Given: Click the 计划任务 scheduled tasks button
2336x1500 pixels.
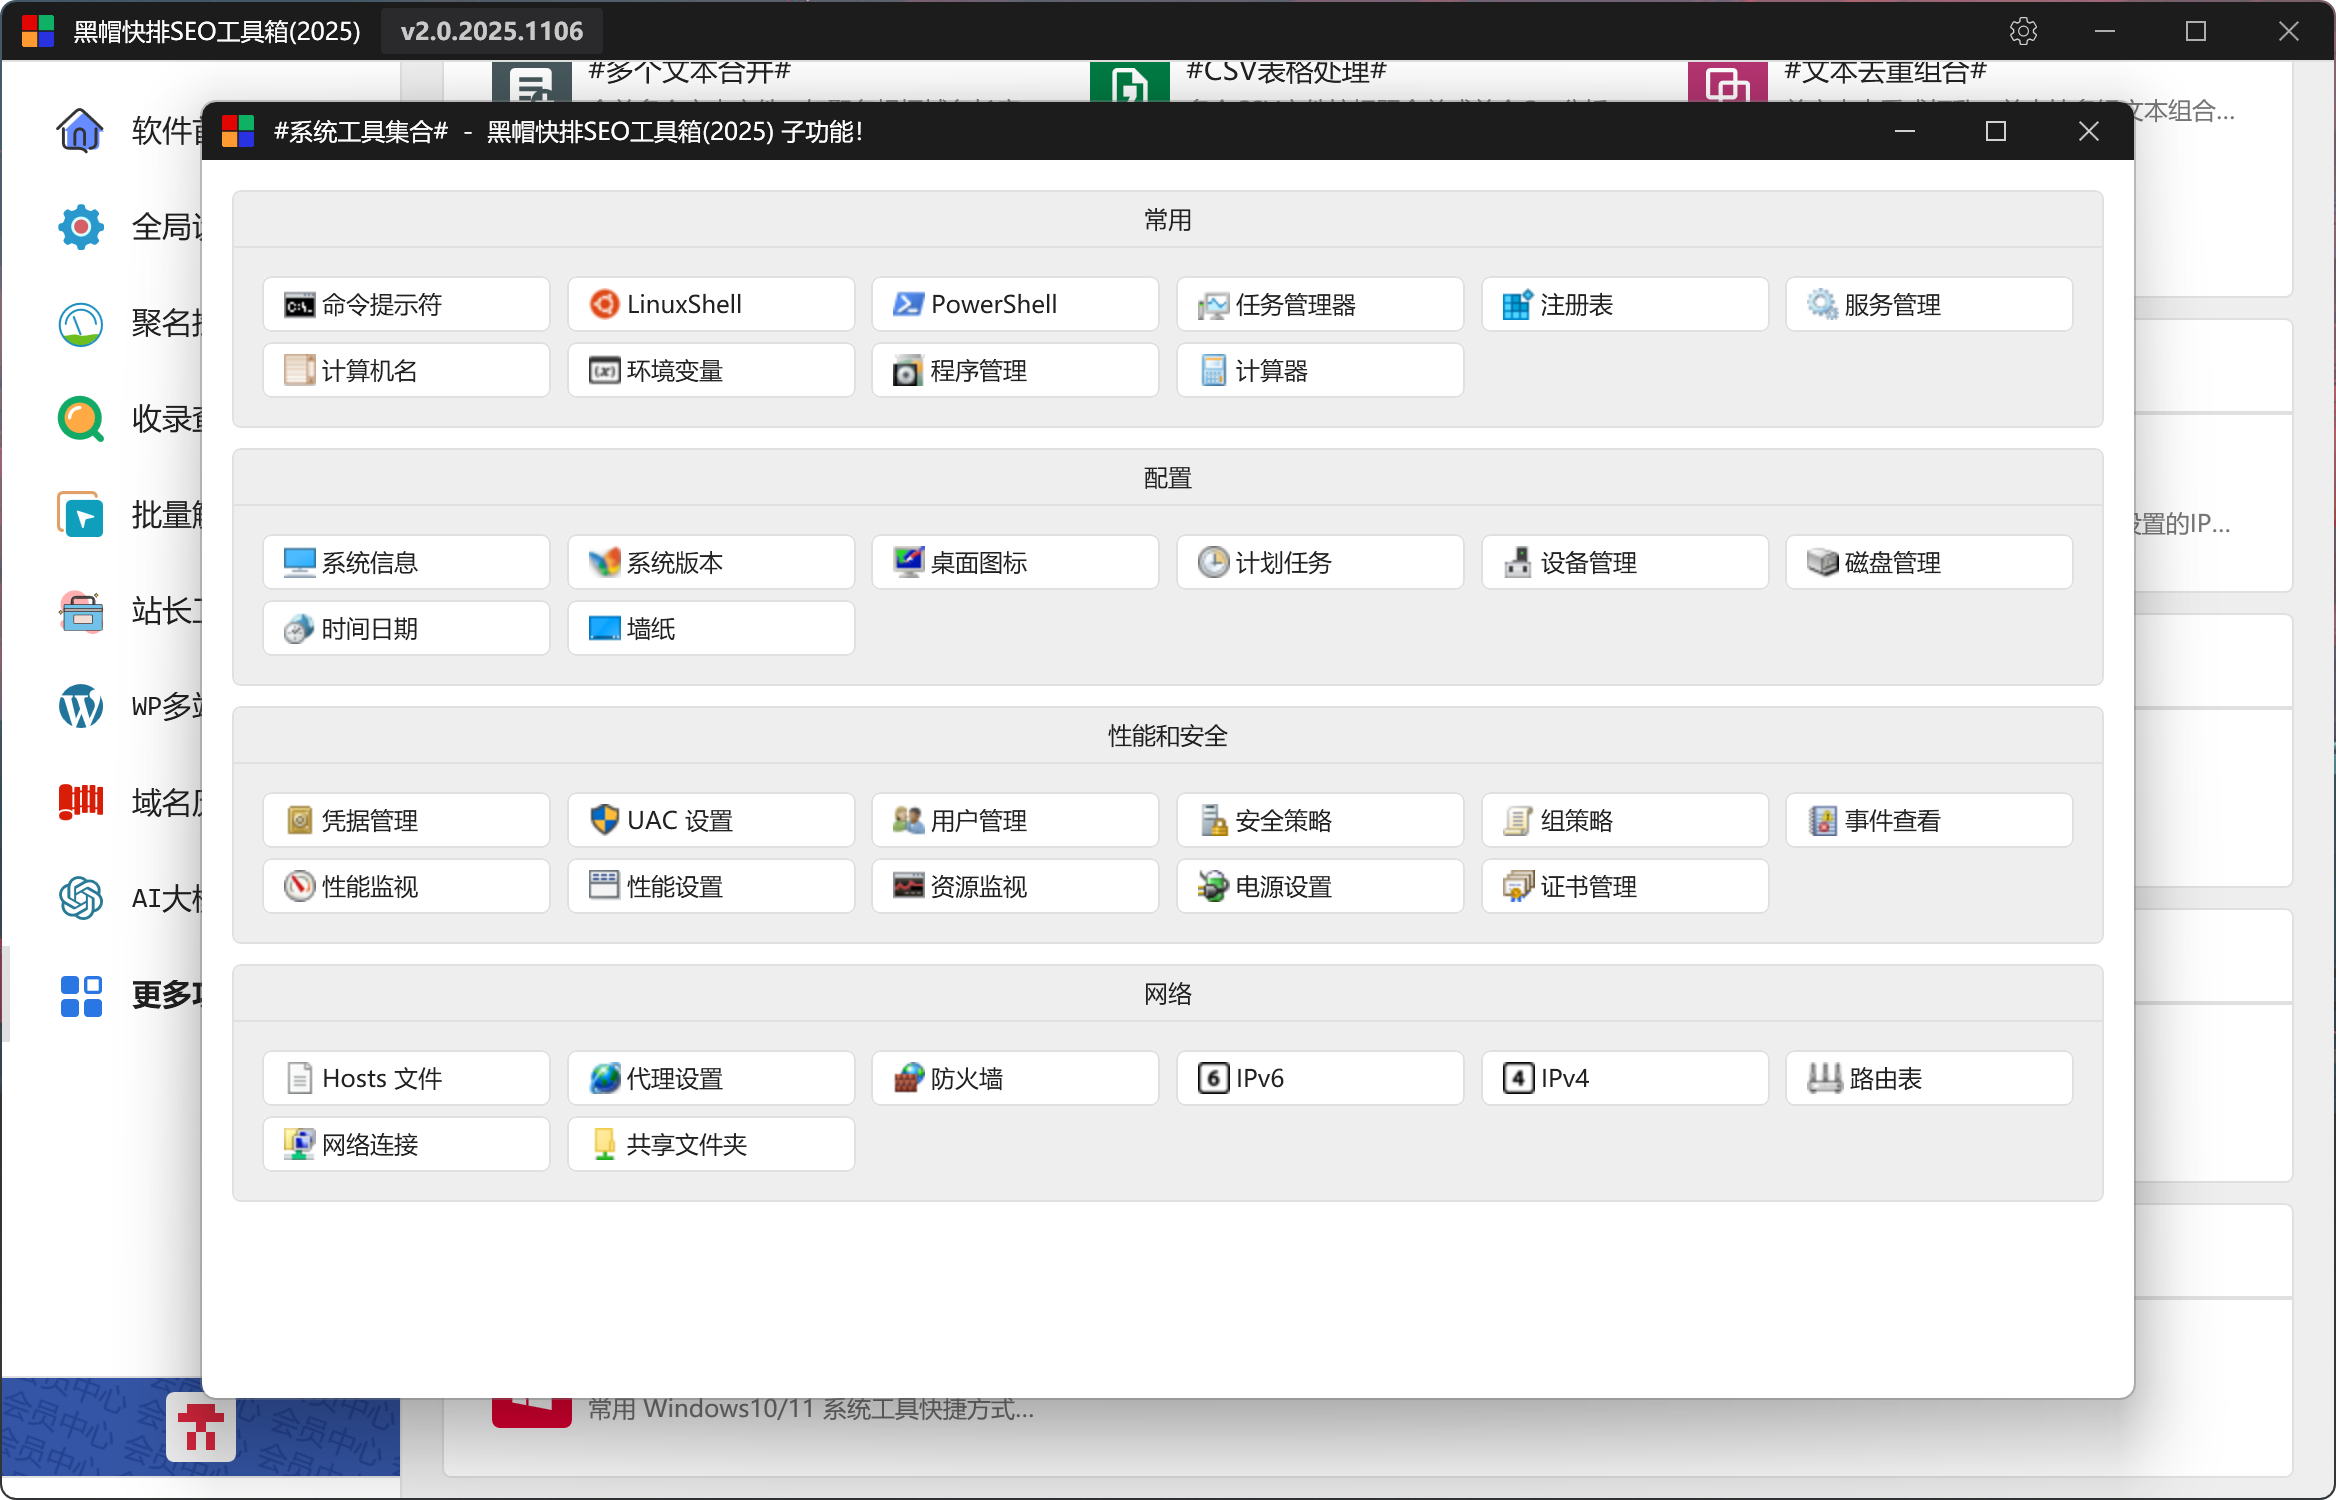Looking at the screenshot, I should coord(1319,562).
